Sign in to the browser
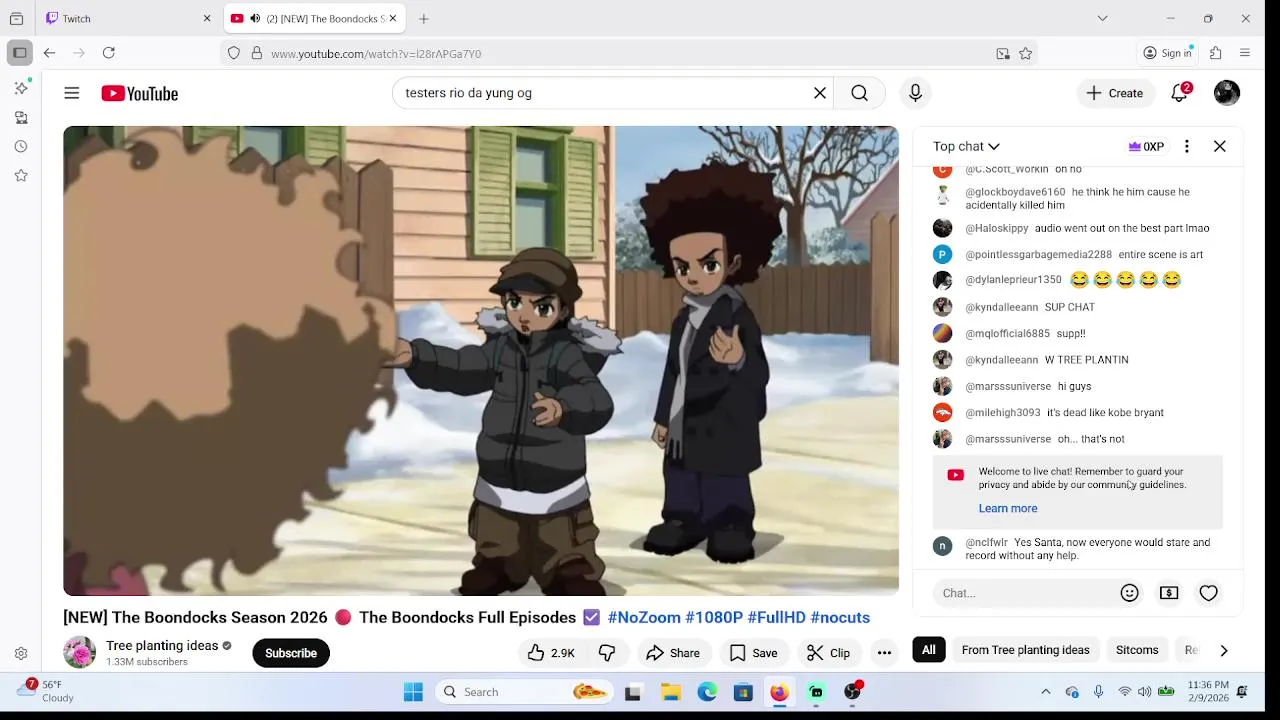1280x720 pixels. 1168,53
